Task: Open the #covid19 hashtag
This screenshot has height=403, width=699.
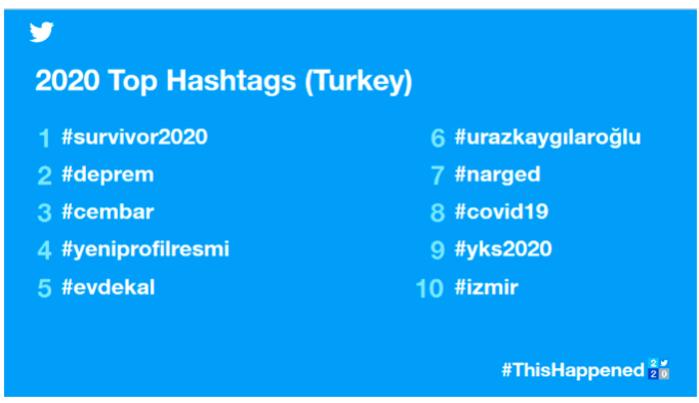Action: (x=502, y=212)
